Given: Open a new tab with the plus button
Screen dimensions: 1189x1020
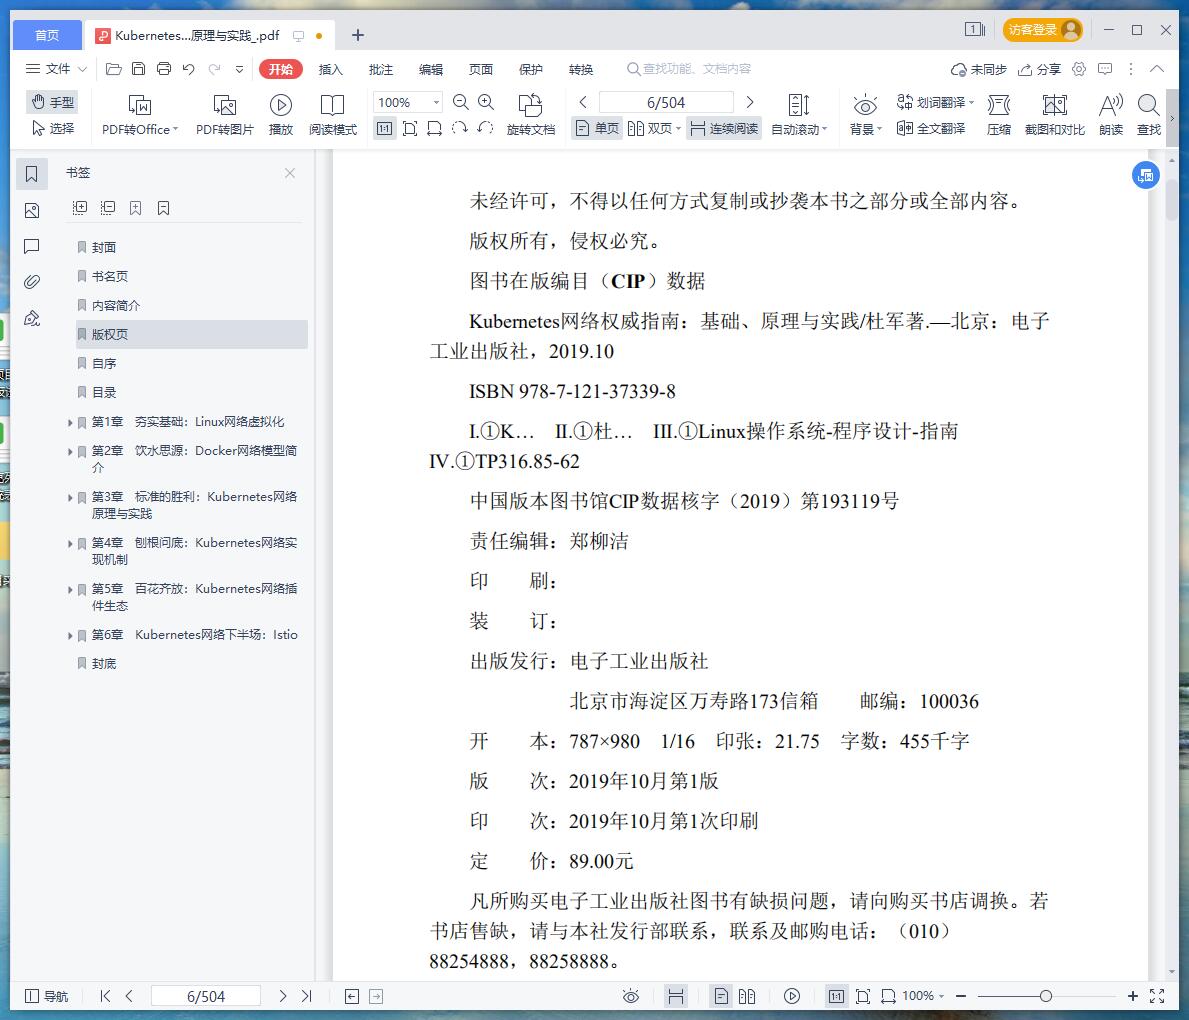Looking at the screenshot, I should (358, 35).
